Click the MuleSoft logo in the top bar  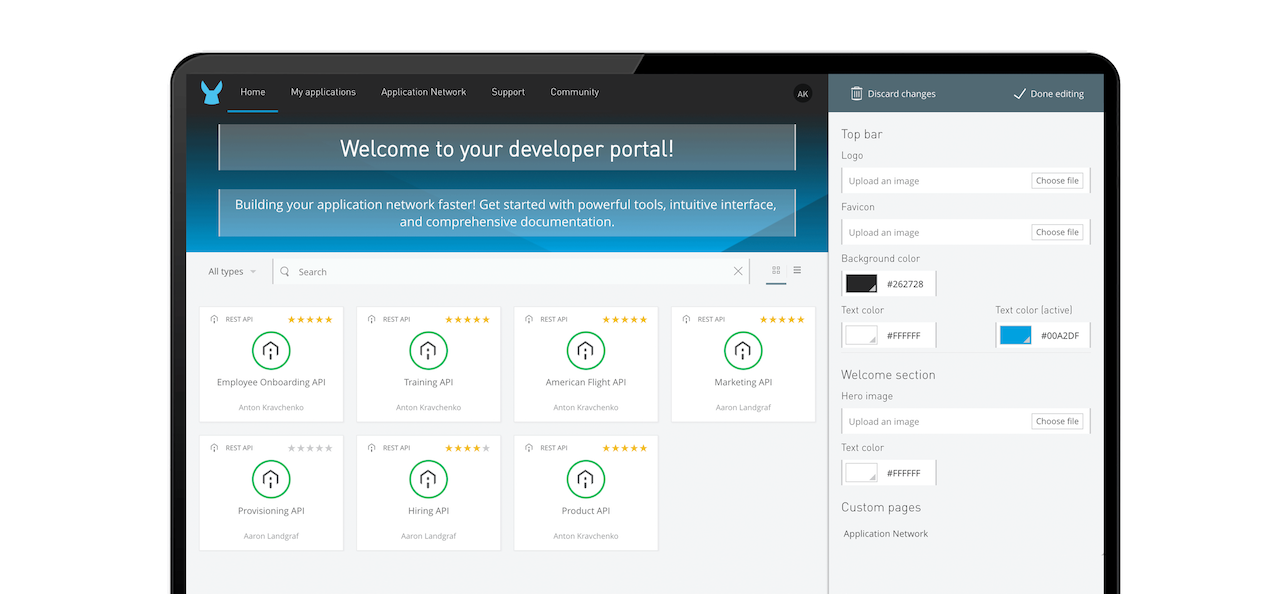point(211,92)
